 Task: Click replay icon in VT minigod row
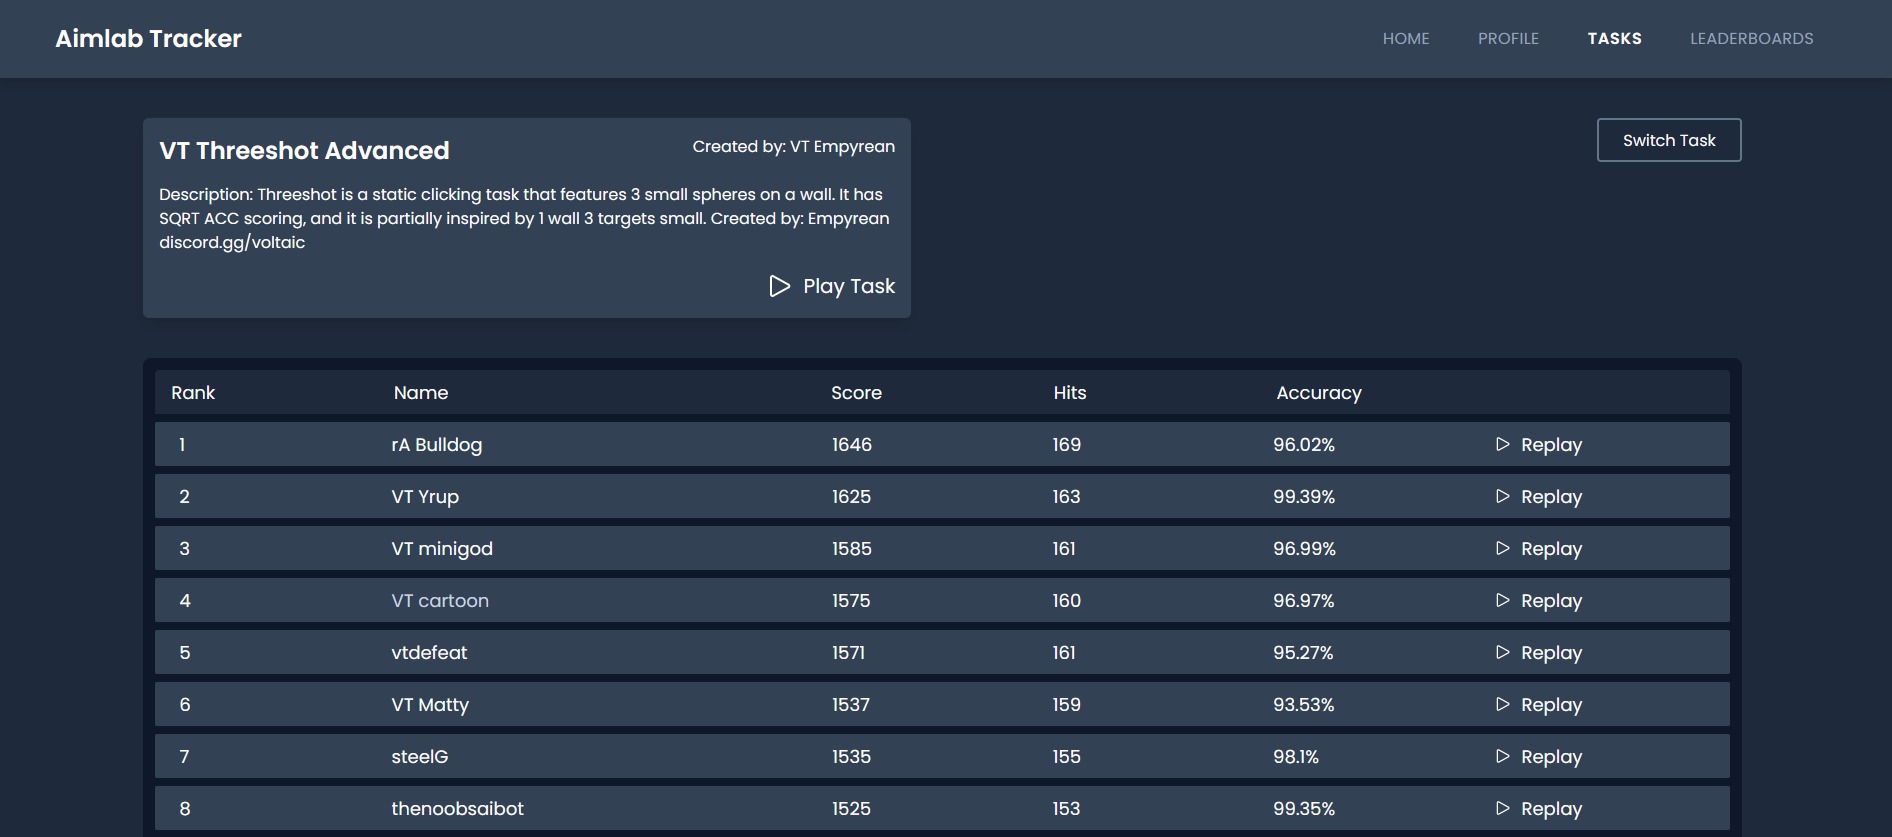(1502, 548)
